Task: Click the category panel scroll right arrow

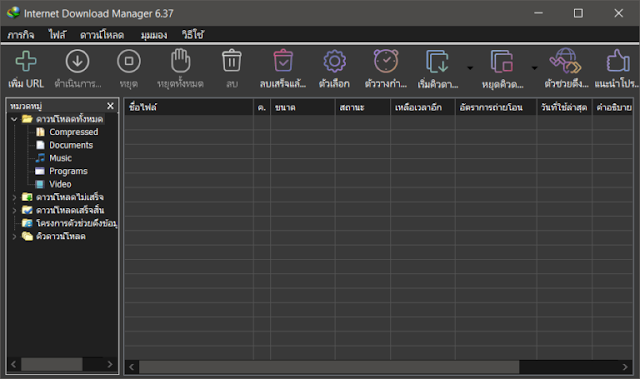Action: point(110,364)
